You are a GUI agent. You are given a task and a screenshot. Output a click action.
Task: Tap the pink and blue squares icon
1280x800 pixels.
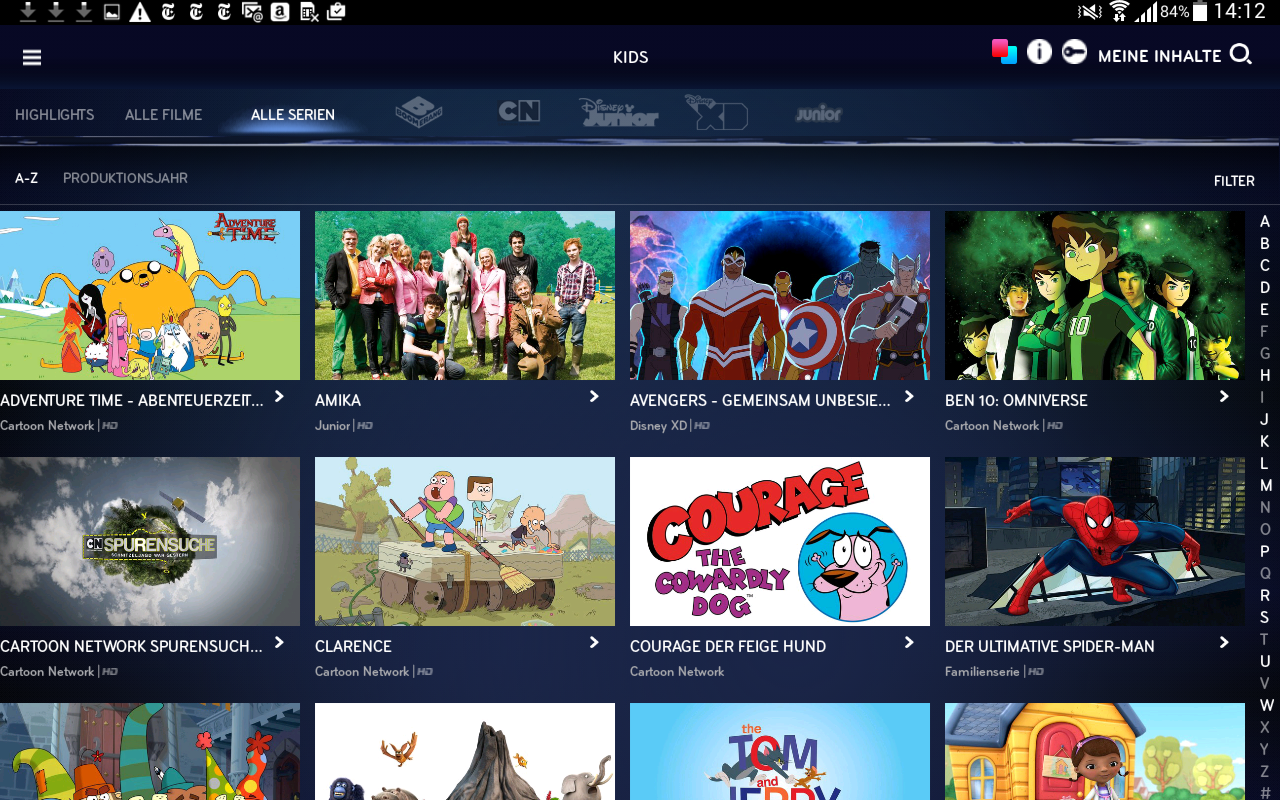[x=1004, y=51]
